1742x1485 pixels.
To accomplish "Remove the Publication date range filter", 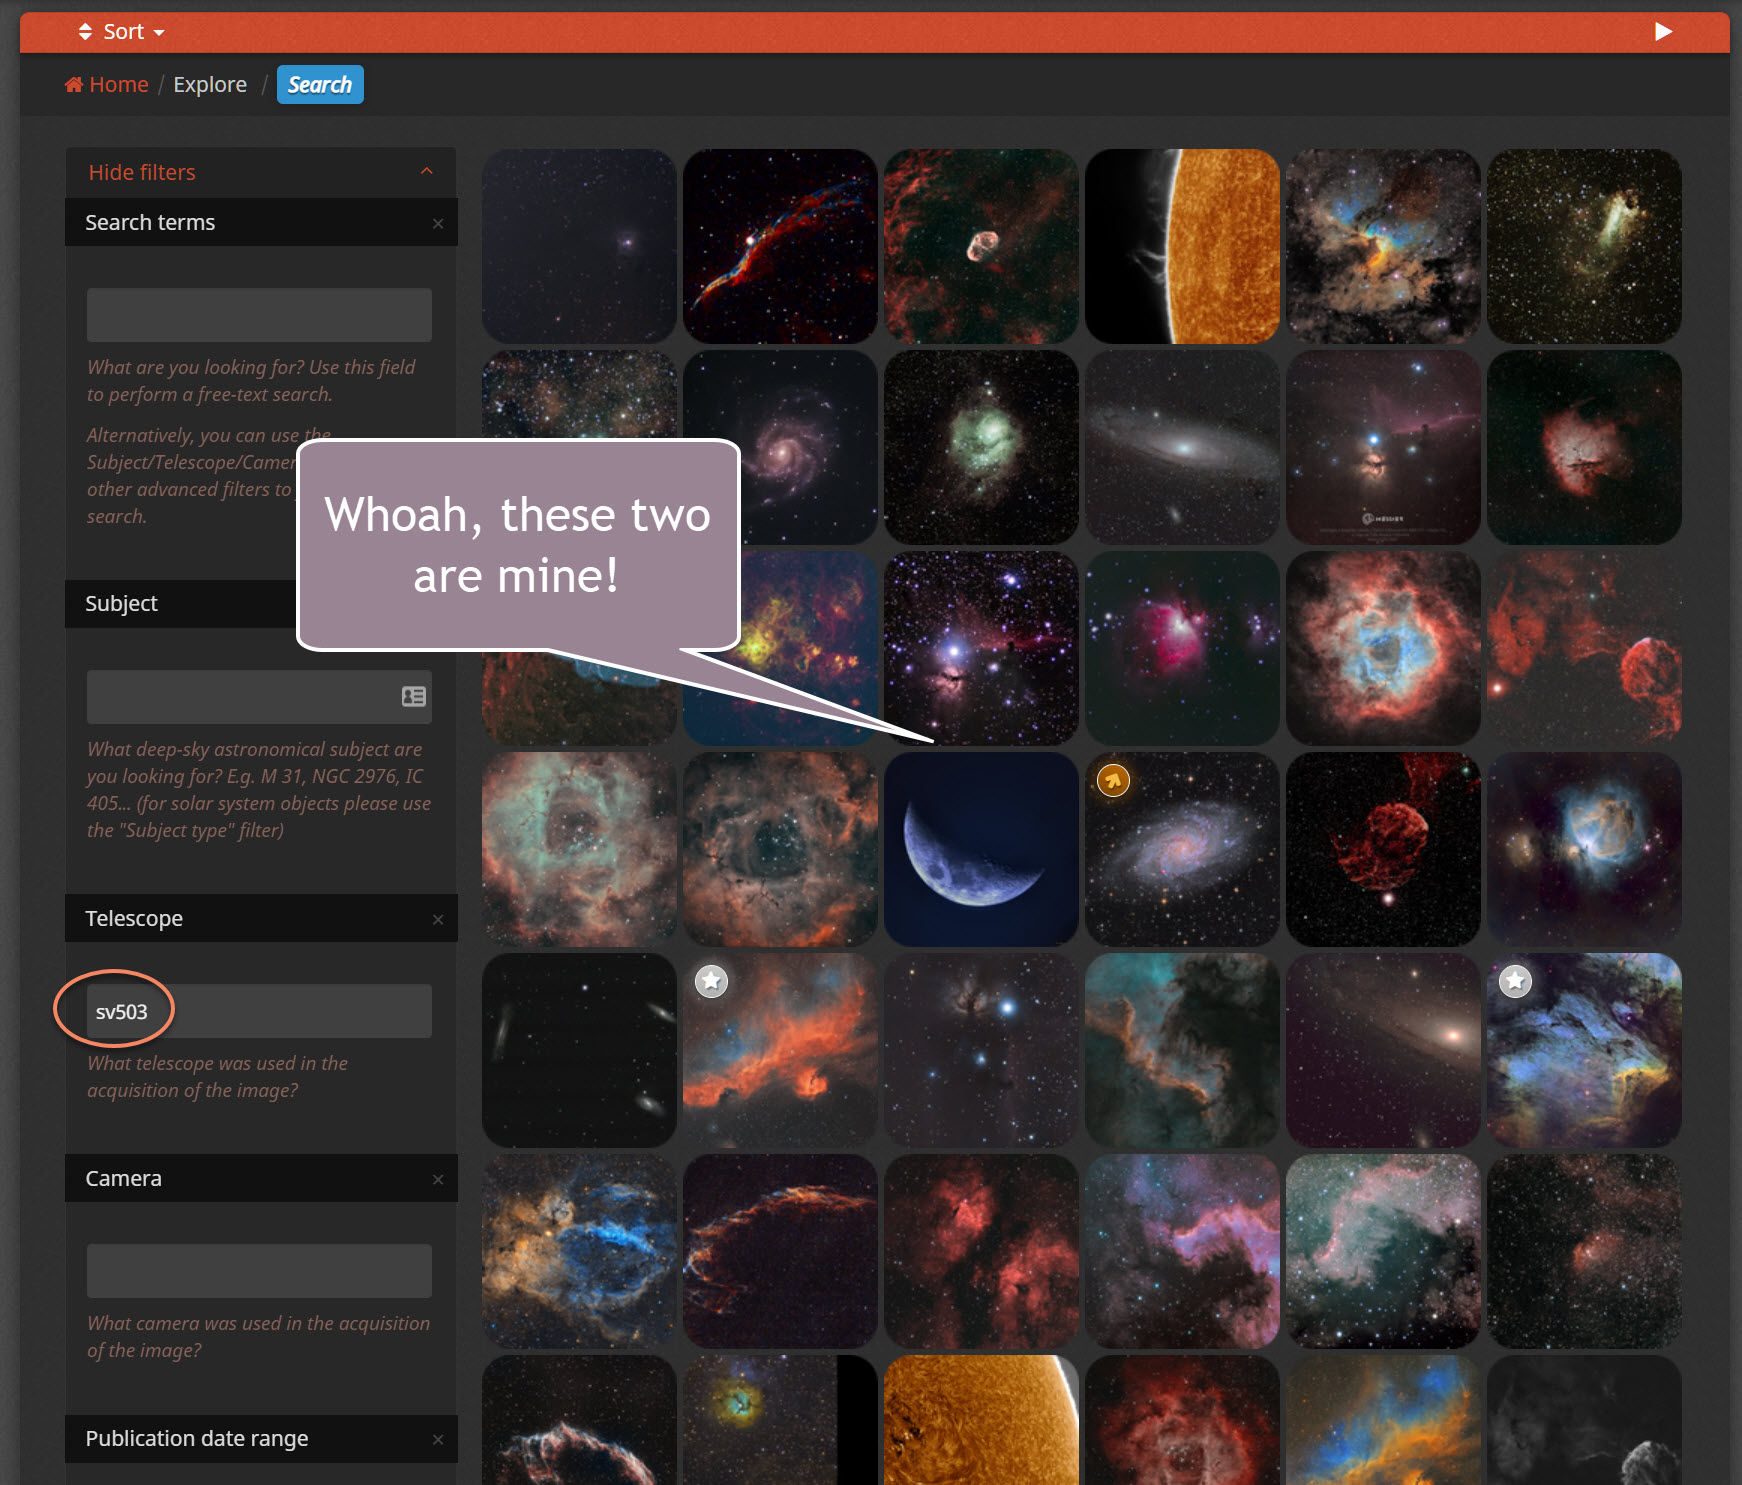I will pyautogui.click(x=438, y=1440).
